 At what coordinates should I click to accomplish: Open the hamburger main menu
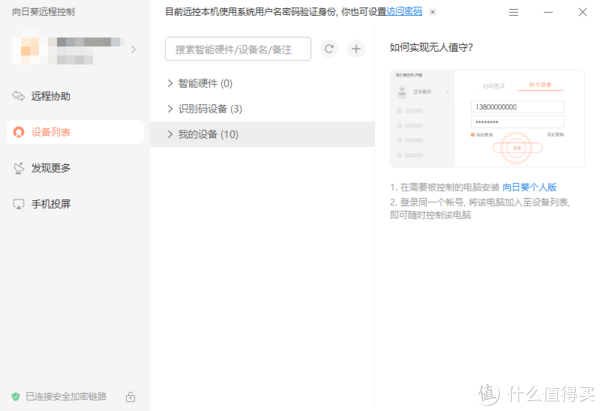514,13
